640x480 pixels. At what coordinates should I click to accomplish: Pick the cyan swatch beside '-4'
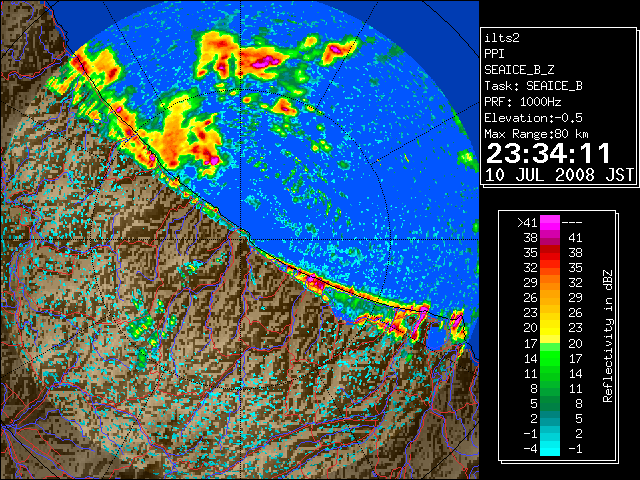[550, 448]
